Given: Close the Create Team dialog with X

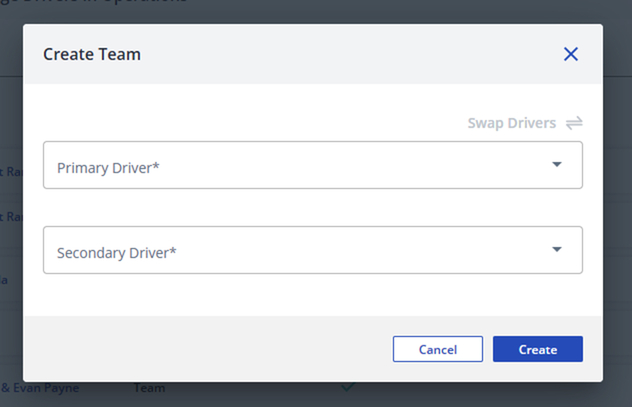Looking at the screenshot, I should [x=570, y=54].
